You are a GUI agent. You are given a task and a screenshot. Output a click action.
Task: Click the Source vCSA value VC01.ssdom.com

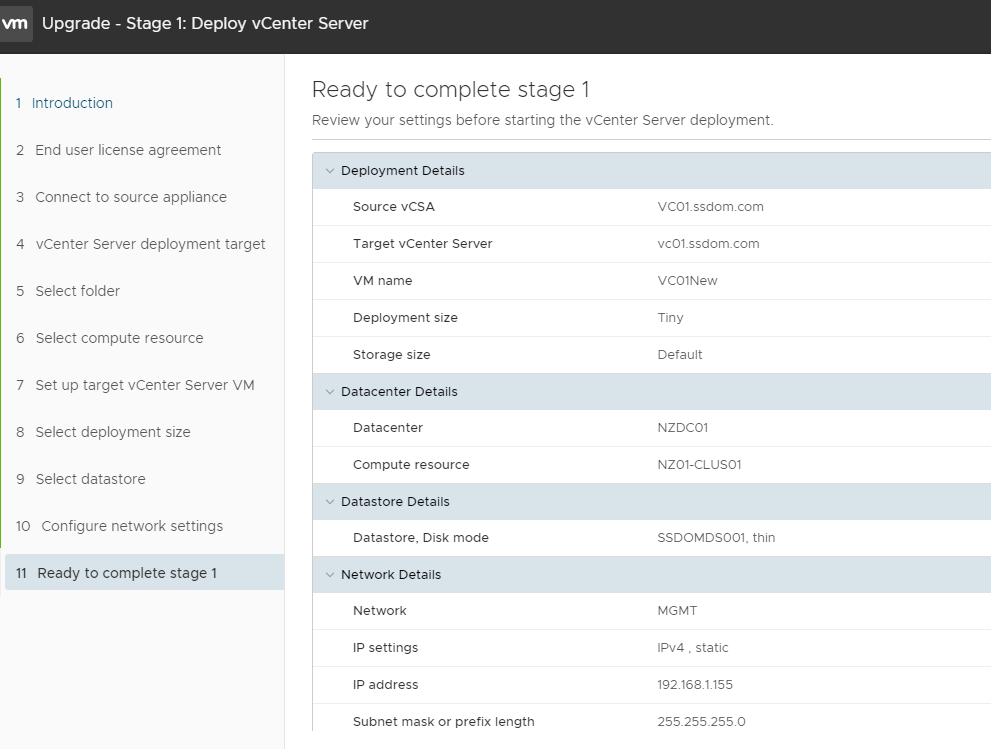710,207
